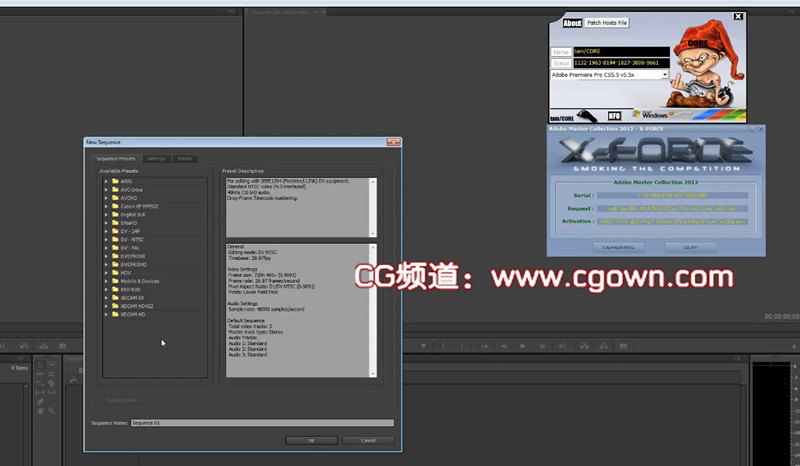Click Go to Out point button
The height and width of the screenshot is (466, 800).
click(x=562, y=346)
